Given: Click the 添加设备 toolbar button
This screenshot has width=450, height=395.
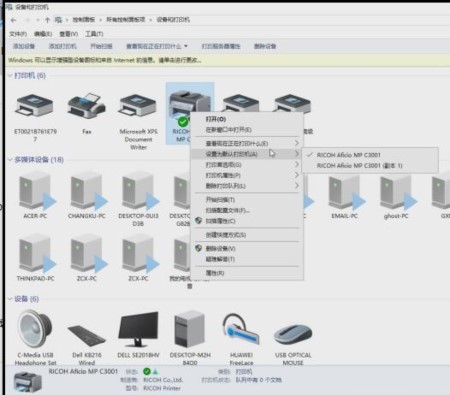Looking at the screenshot, I should coord(24,46).
